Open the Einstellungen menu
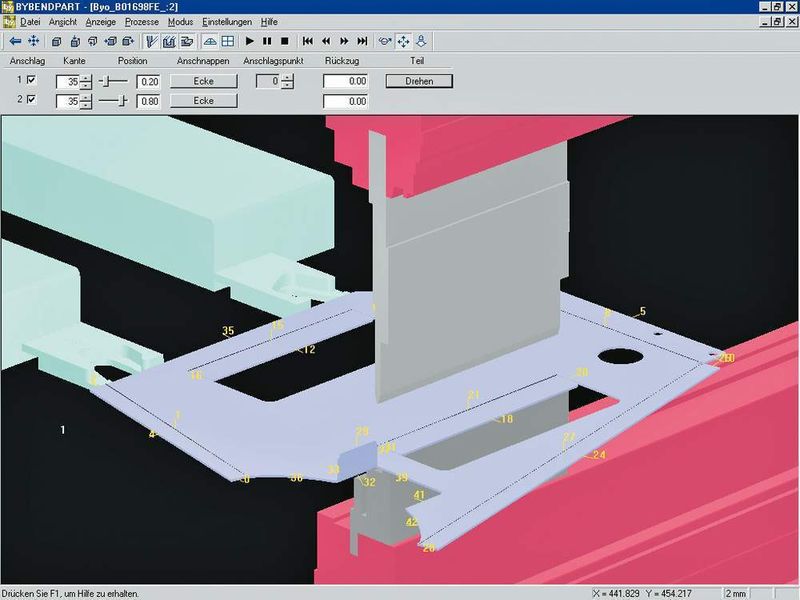This screenshot has height=600, width=800. point(227,22)
